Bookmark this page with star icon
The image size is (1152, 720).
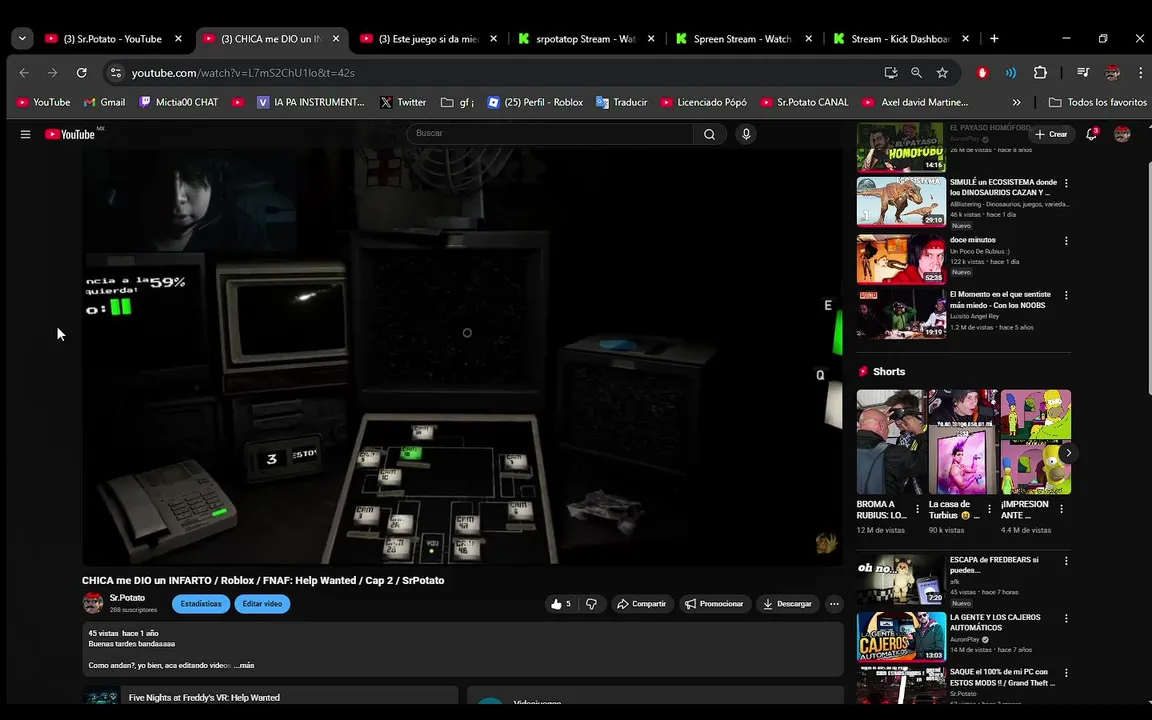943,73
